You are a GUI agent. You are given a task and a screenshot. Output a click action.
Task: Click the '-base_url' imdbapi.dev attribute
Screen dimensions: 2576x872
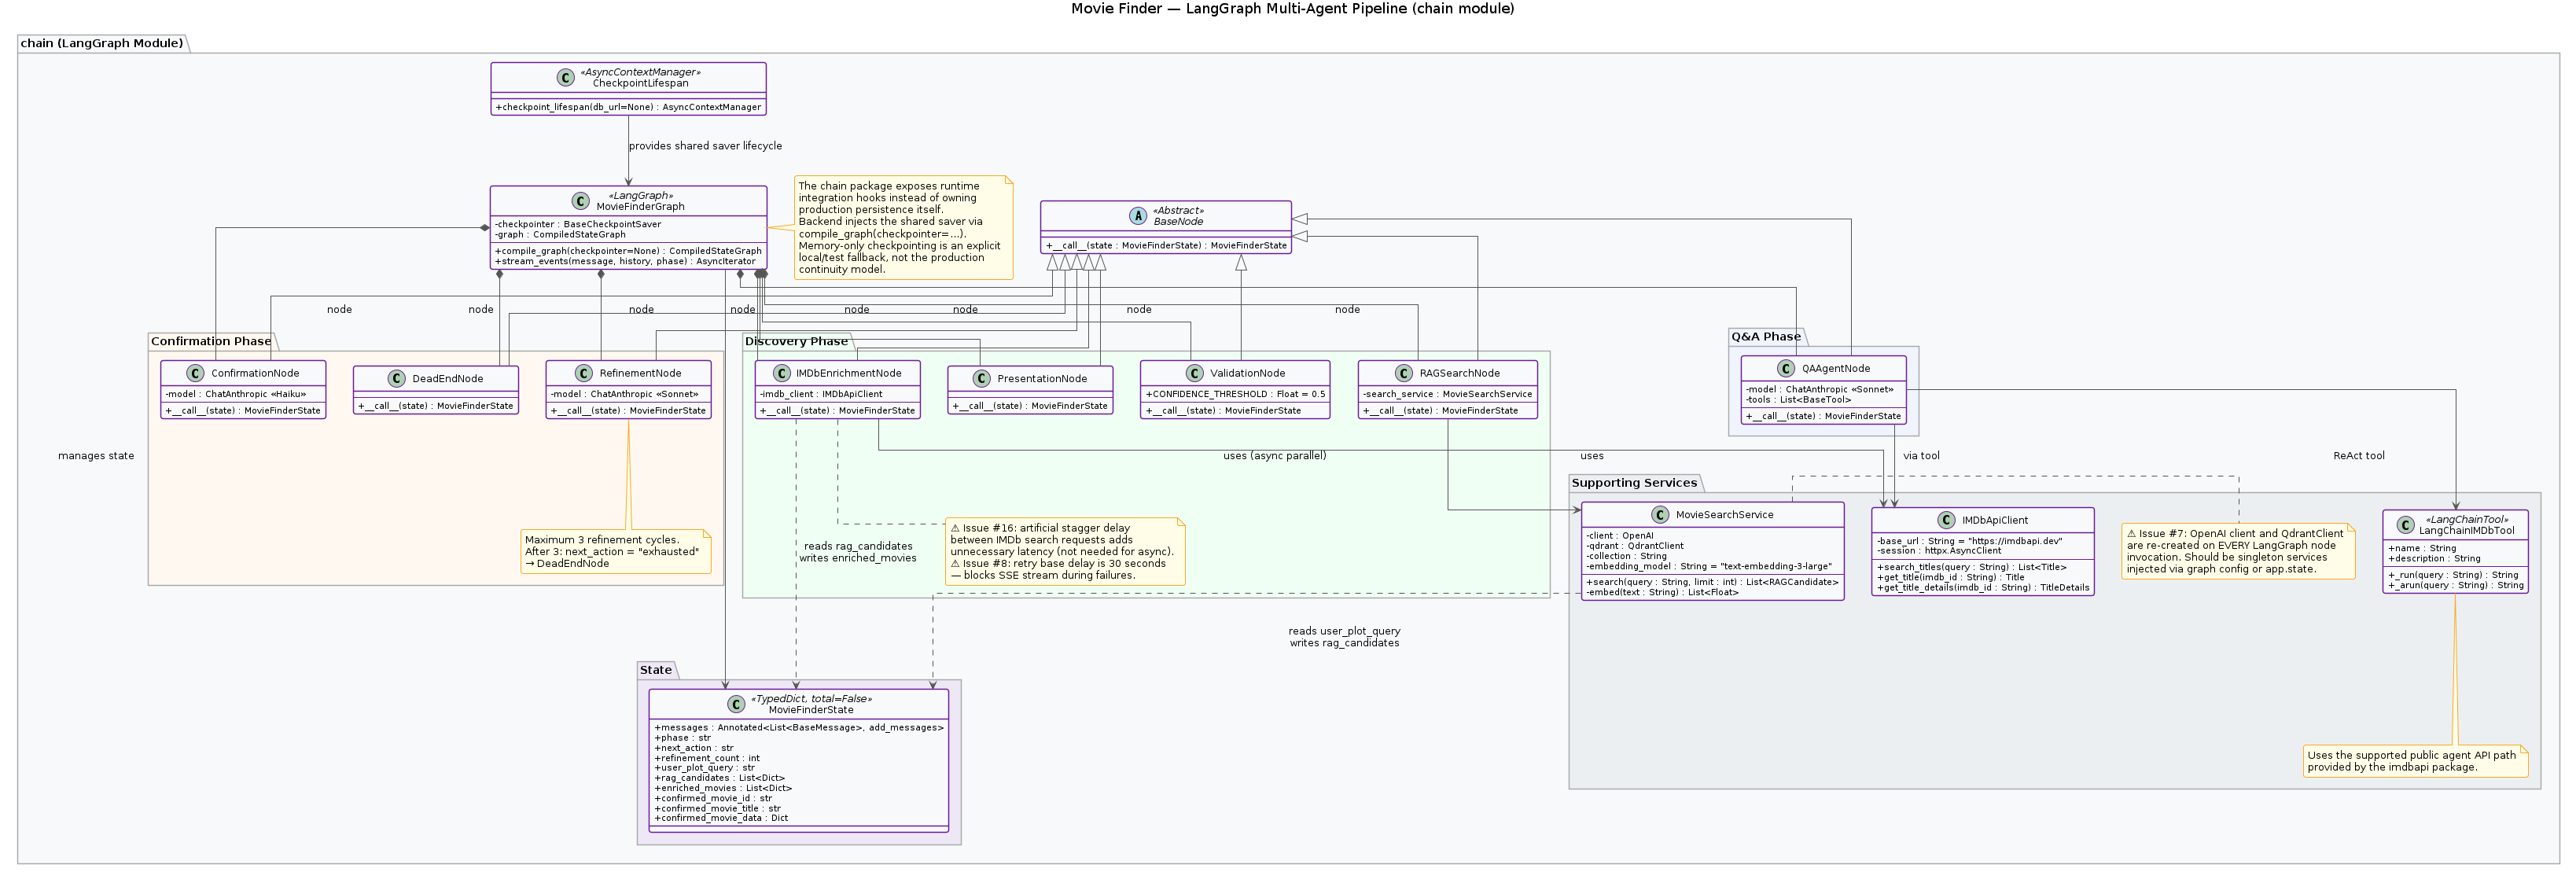(1969, 541)
